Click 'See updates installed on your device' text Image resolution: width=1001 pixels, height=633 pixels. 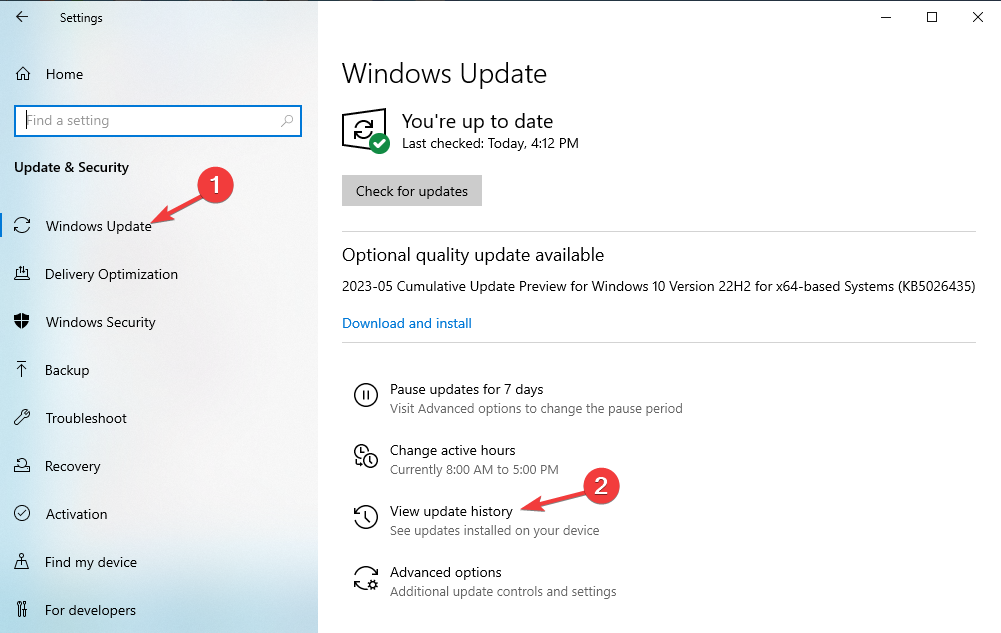click(x=495, y=530)
